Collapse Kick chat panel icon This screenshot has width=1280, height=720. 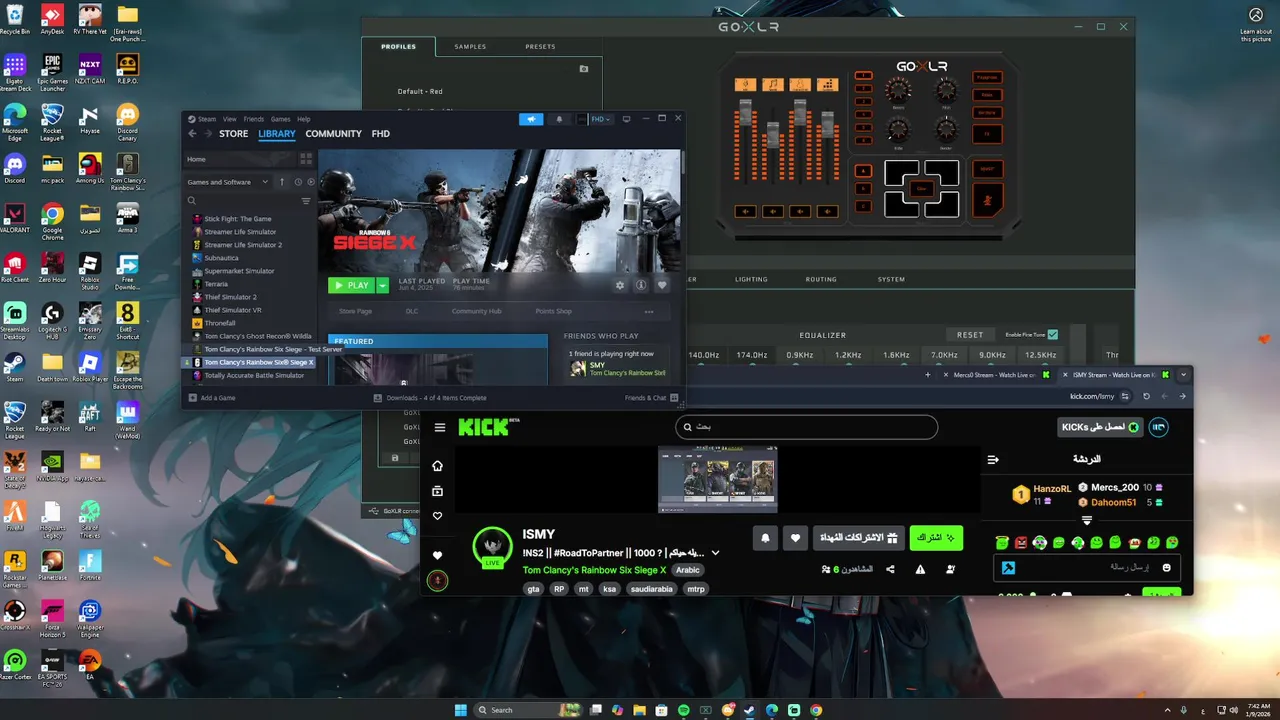coord(993,460)
